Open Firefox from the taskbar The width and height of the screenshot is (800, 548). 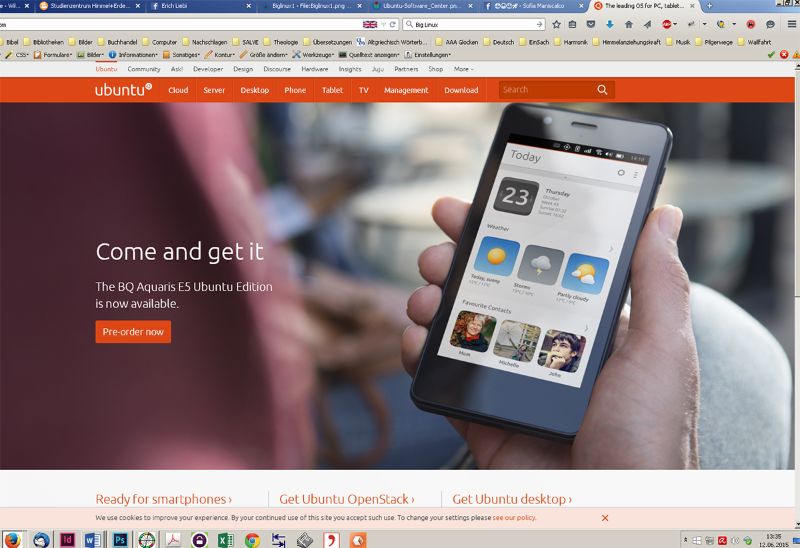[12, 539]
